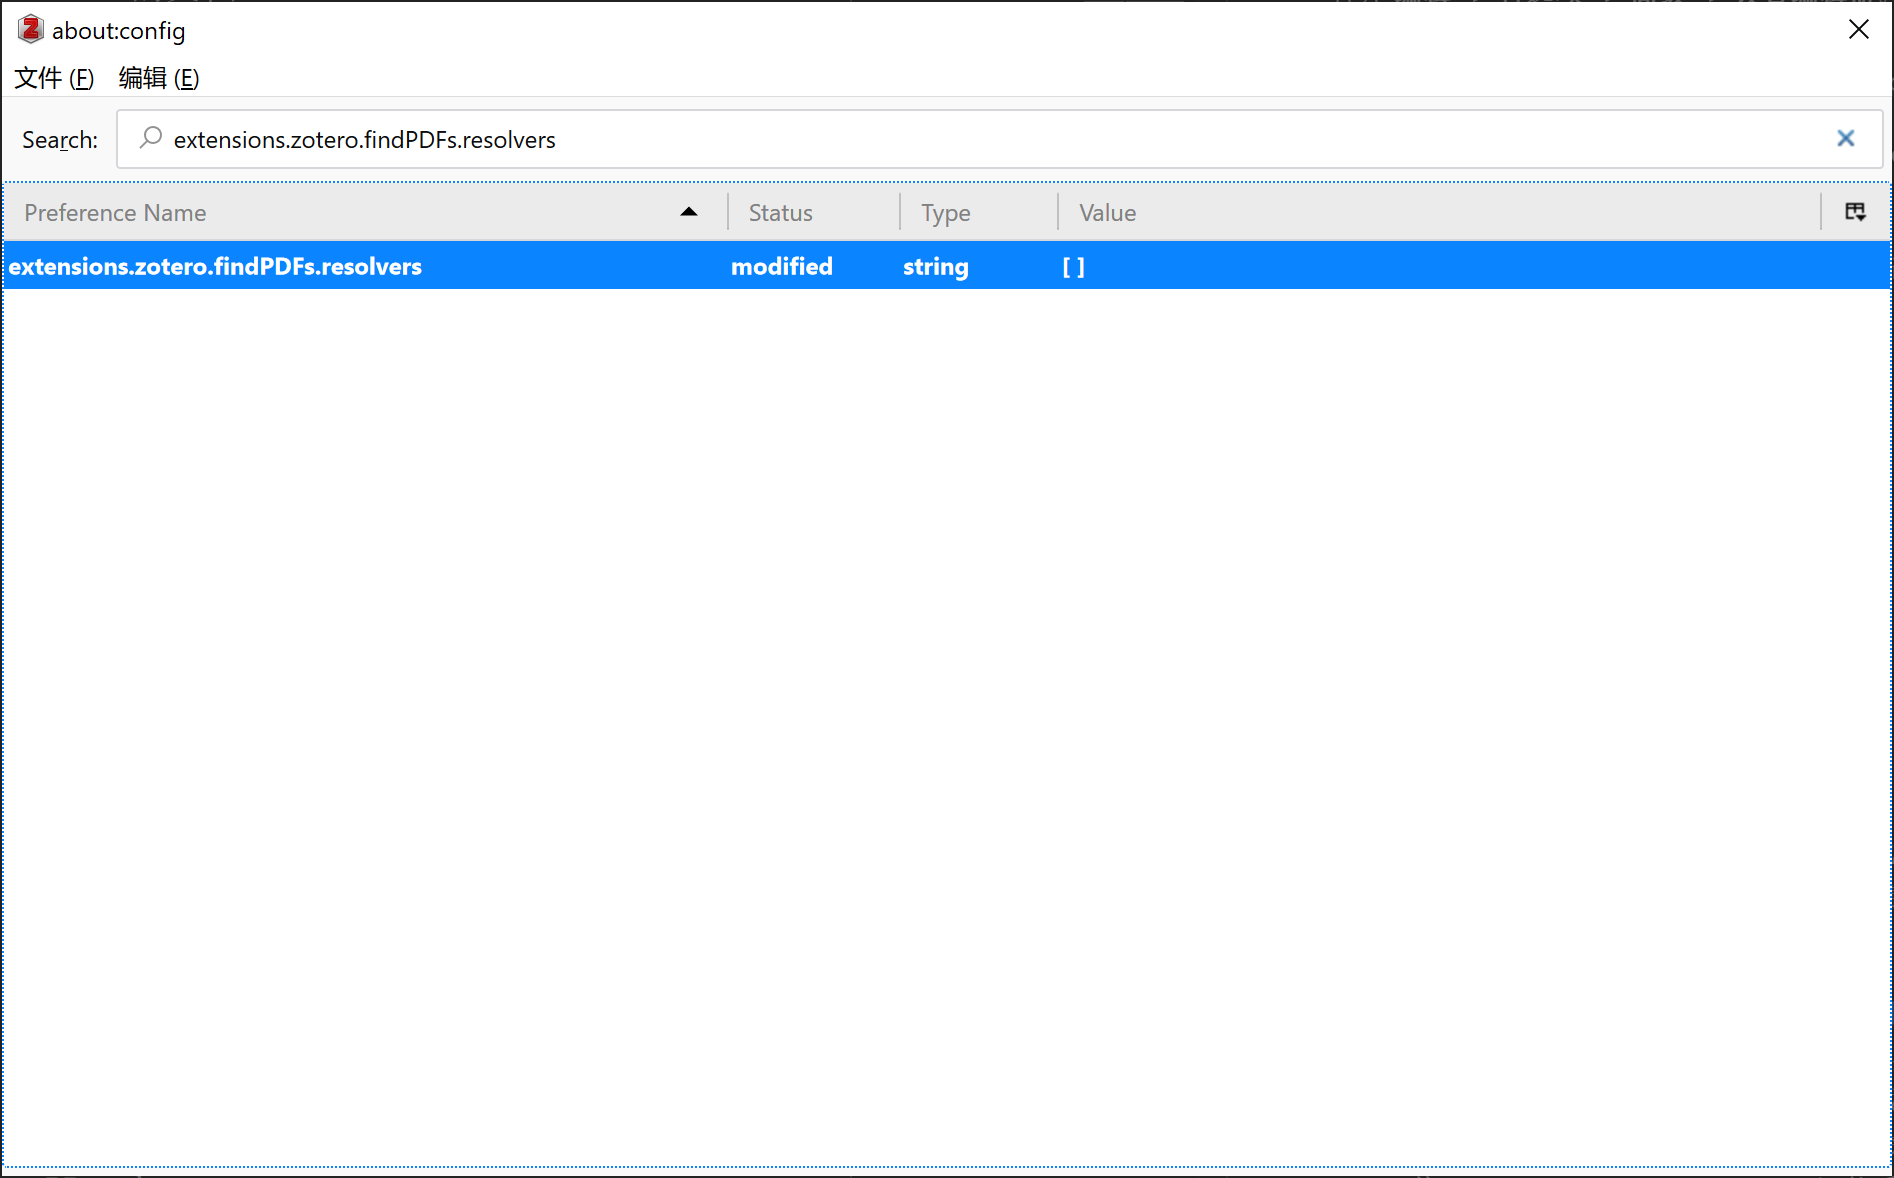This screenshot has height=1178, width=1894.
Task: Select the extensions.zotero.findPDFs.resolvers preference row
Action: coord(946,266)
